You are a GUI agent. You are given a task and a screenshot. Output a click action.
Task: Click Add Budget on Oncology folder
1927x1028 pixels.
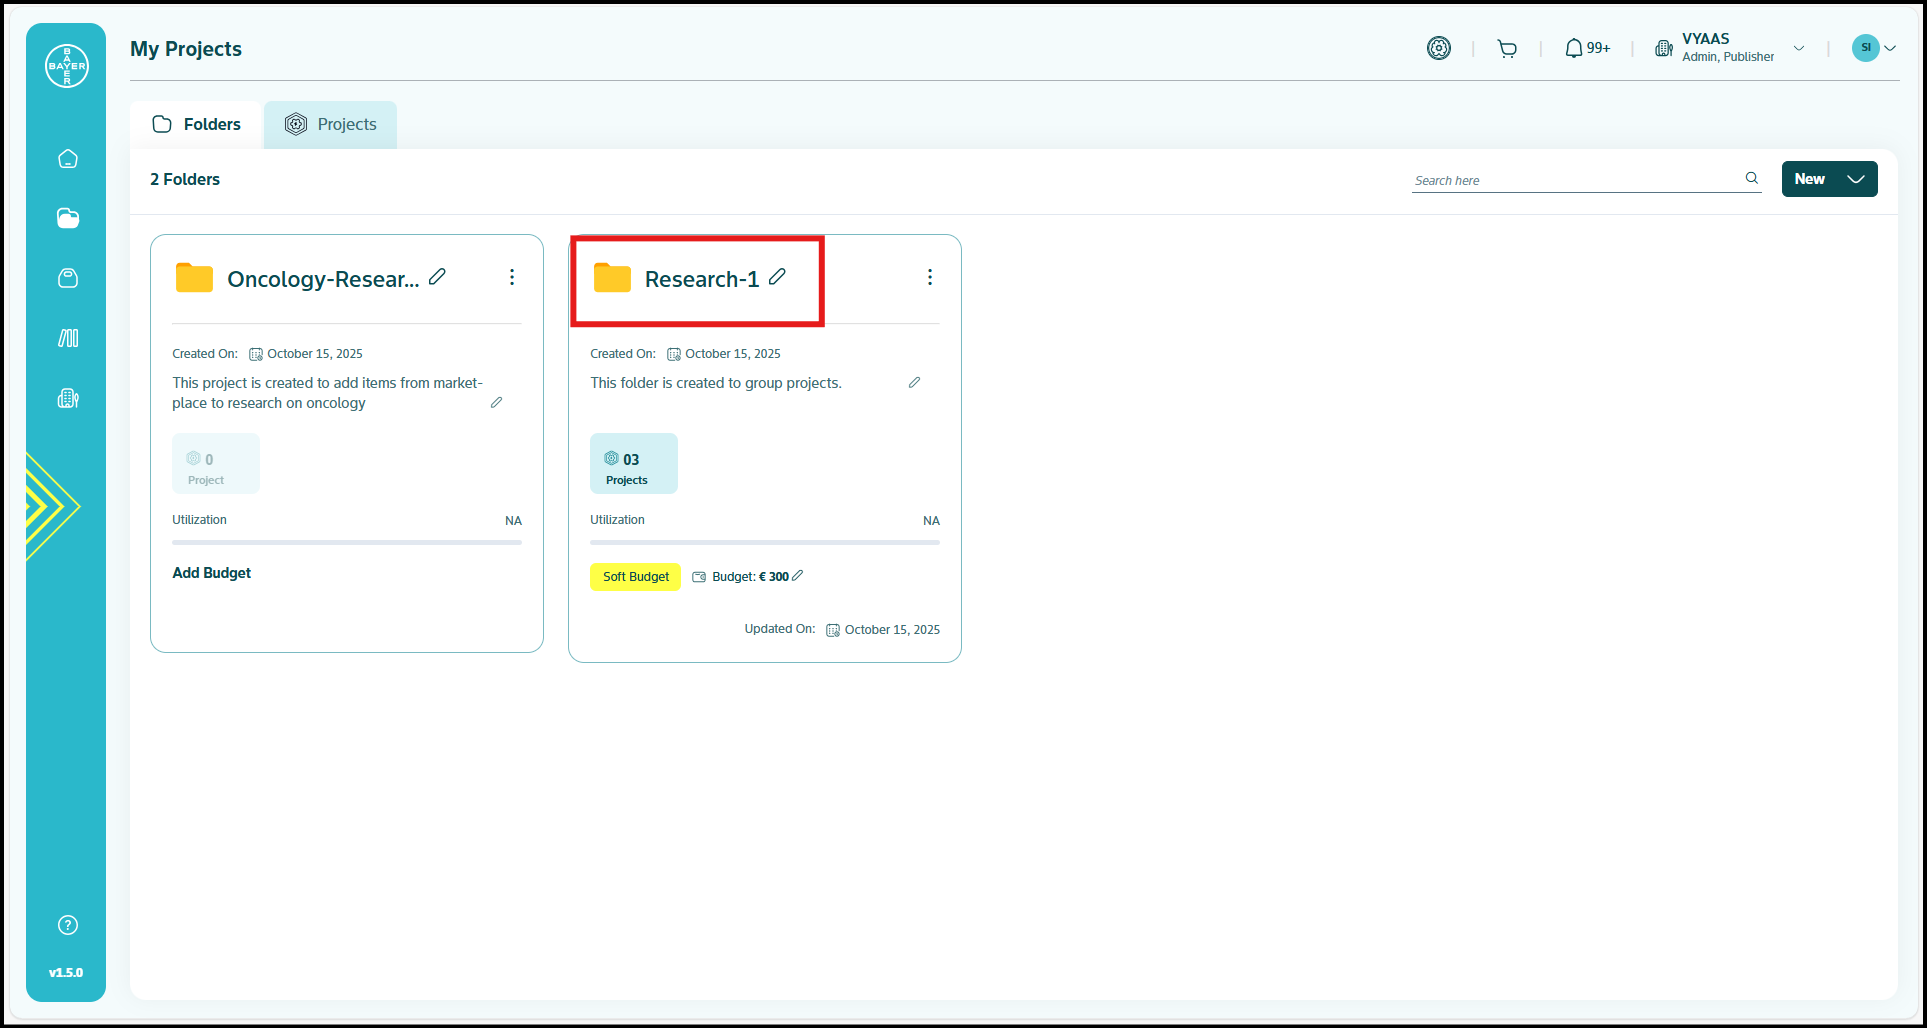click(x=212, y=573)
